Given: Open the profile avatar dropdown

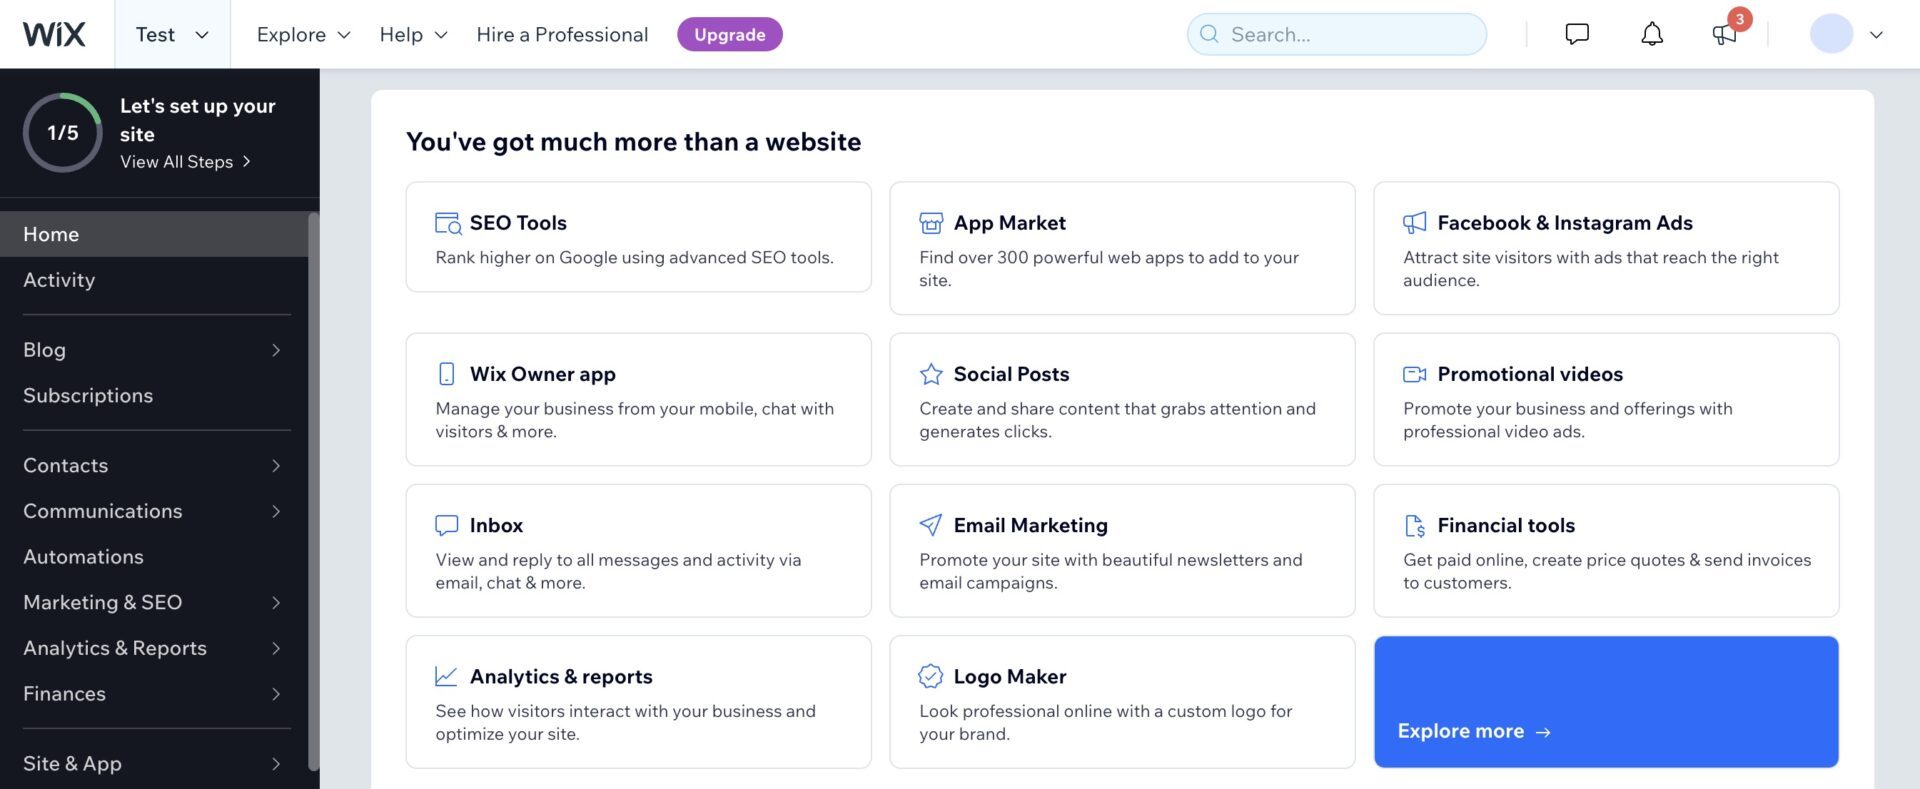Looking at the screenshot, I should 1846,33.
